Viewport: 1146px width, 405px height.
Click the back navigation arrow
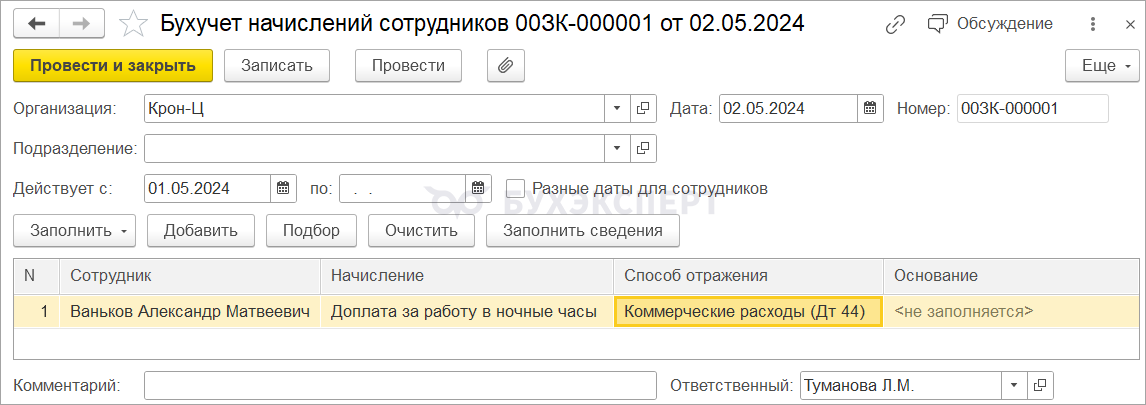click(36, 23)
